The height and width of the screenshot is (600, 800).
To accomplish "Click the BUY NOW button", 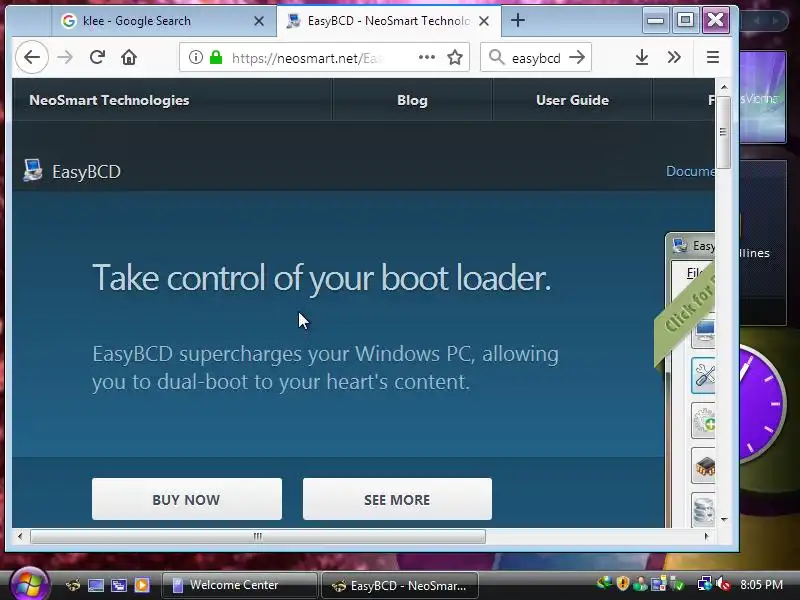I will (x=187, y=499).
